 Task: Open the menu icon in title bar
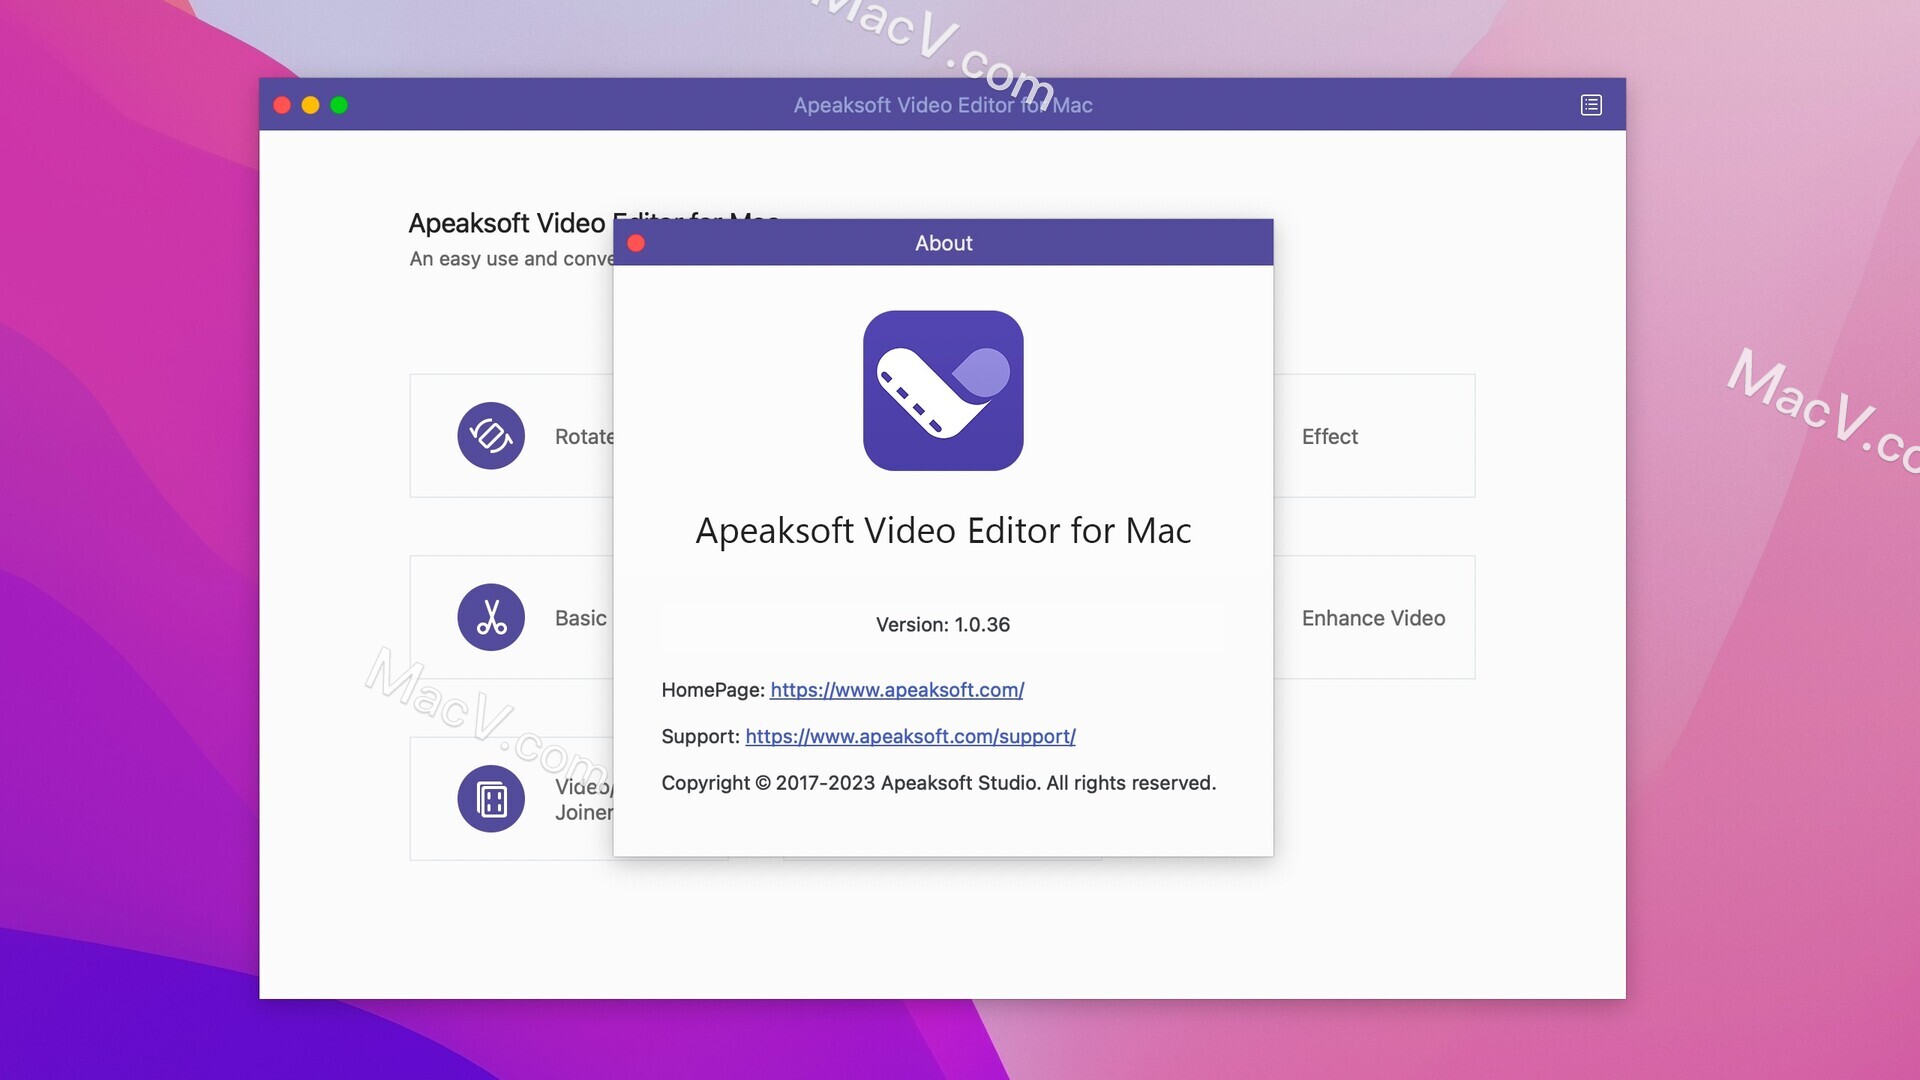coord(1591,105)
